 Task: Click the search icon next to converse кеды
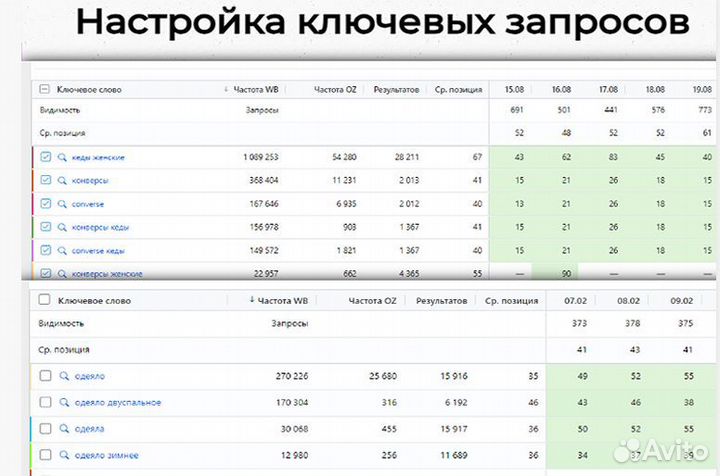coord(62,250)
